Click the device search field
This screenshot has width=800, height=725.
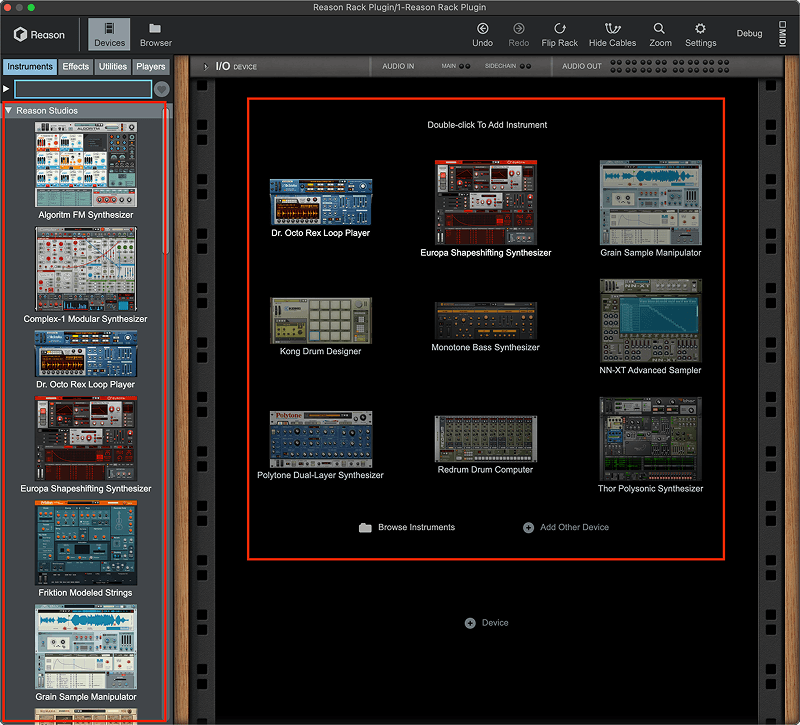83,89
